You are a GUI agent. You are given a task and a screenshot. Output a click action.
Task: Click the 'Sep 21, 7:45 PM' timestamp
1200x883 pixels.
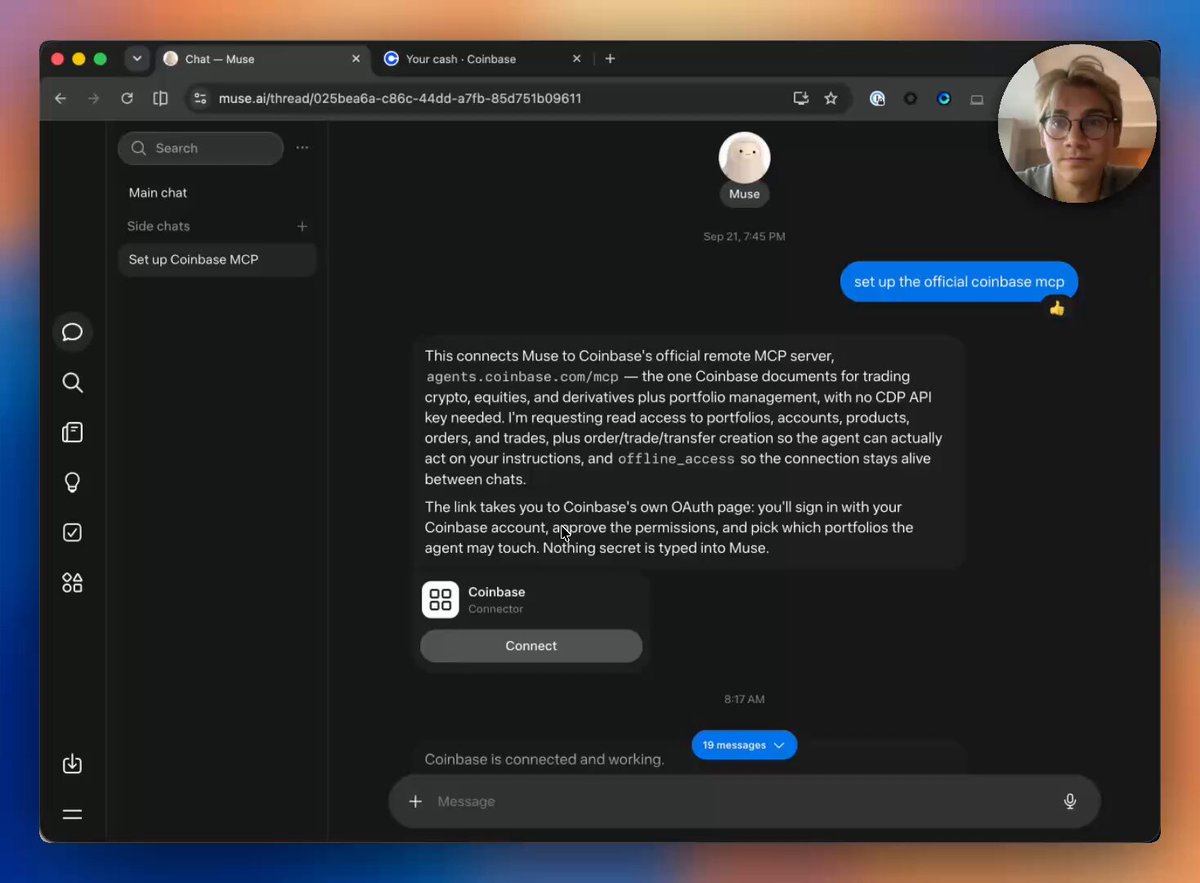[744, 237]
